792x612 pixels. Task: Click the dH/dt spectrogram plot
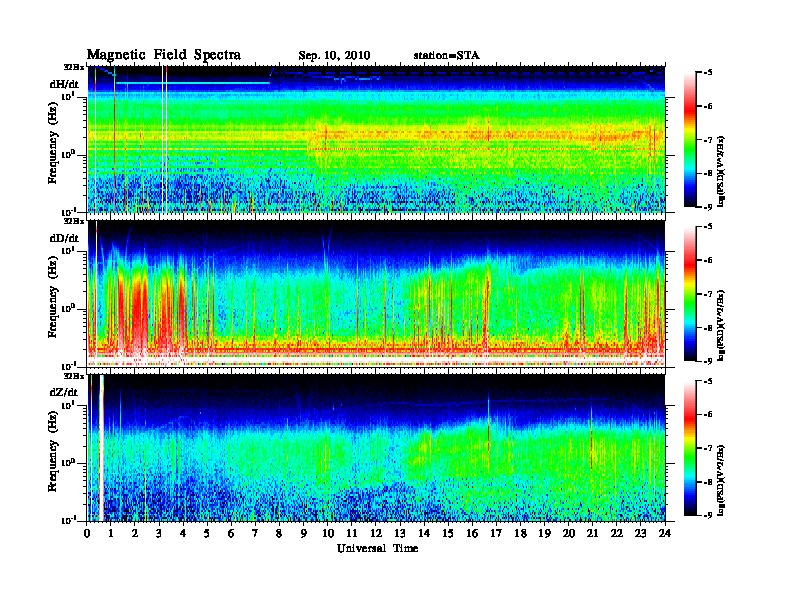[376, 139]
